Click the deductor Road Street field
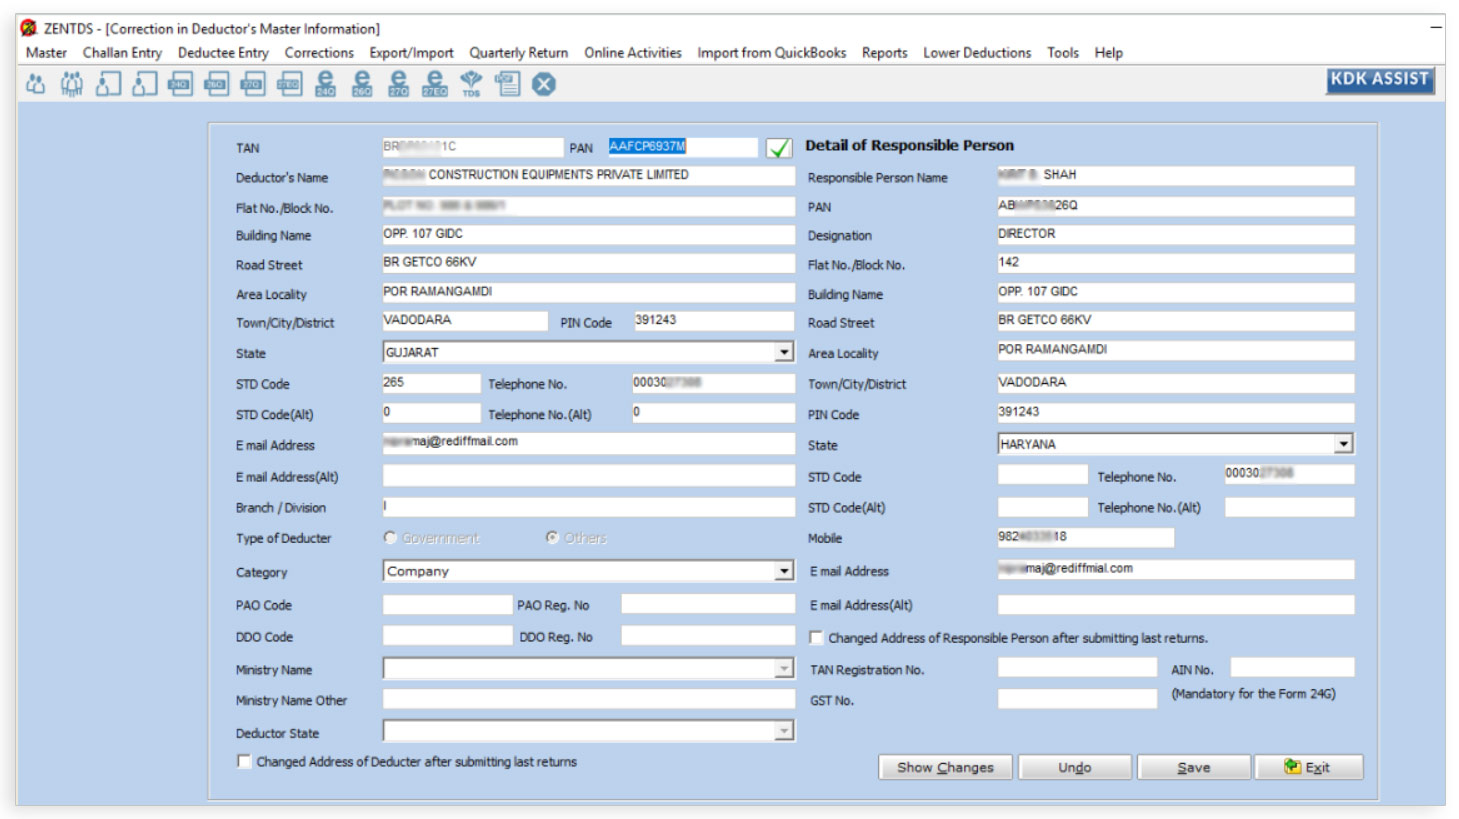The height and width of the screenshot is (819, 1459). (x=588, y=263)
